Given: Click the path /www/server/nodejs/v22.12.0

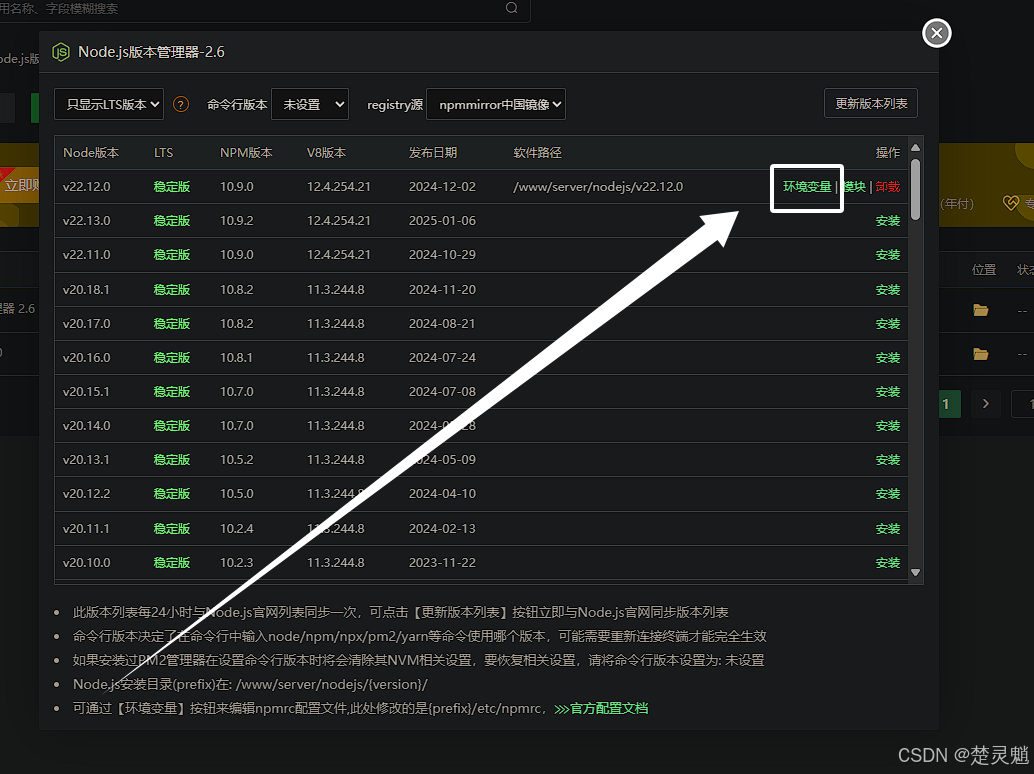Looking at the screenshot, I should (598, 187).
